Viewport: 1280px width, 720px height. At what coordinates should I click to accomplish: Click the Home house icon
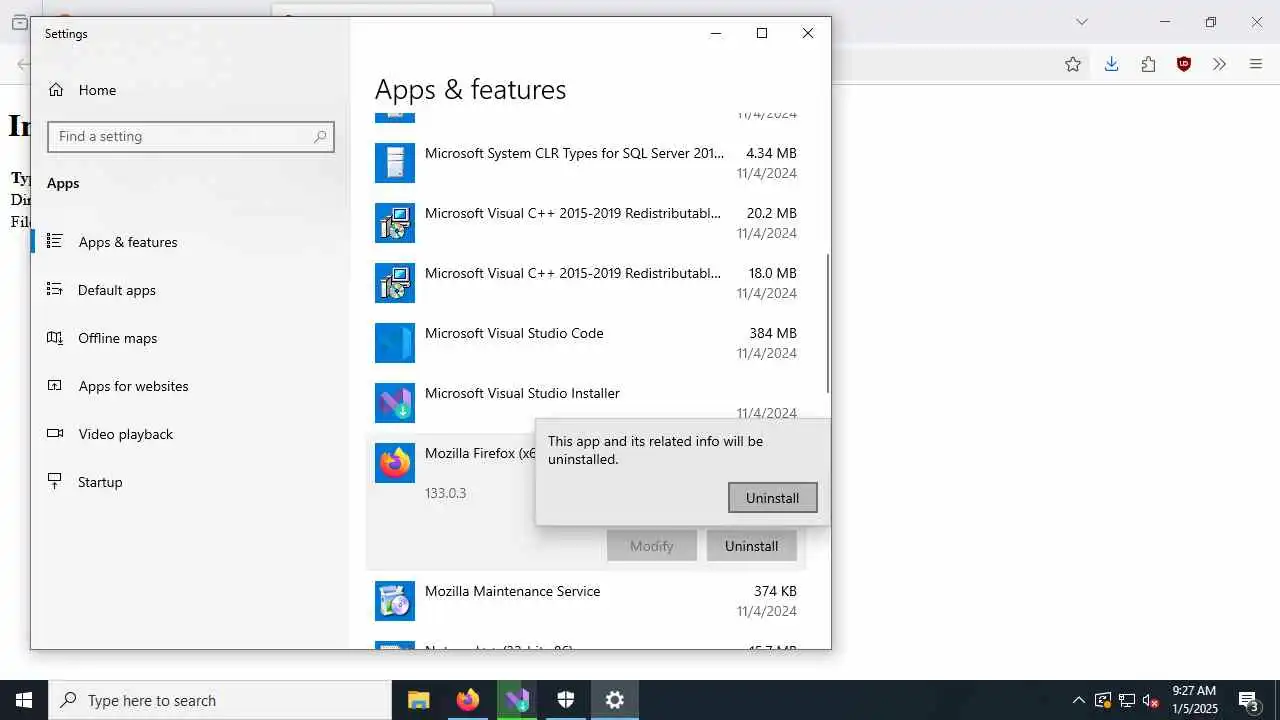coord(56,90)
